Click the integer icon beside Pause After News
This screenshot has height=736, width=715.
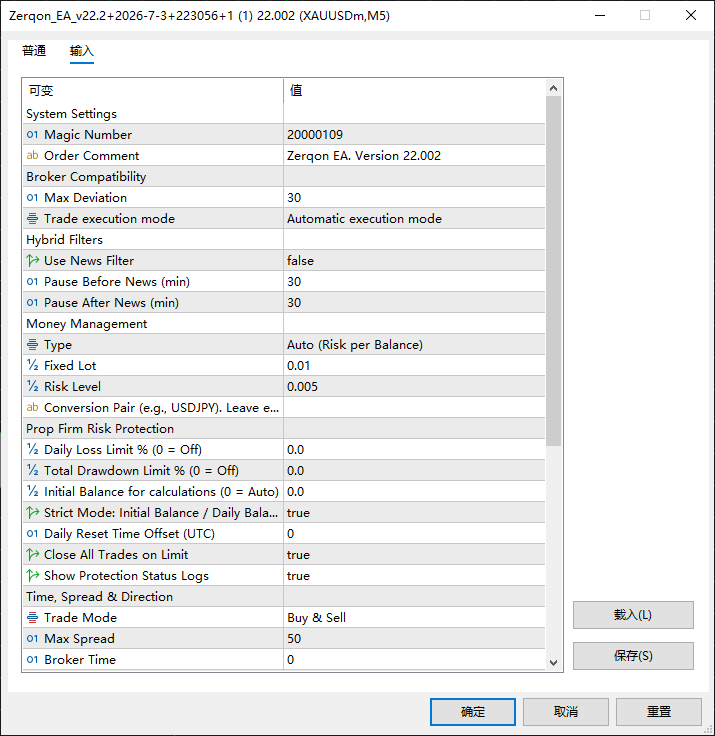(x=32, y=303)
